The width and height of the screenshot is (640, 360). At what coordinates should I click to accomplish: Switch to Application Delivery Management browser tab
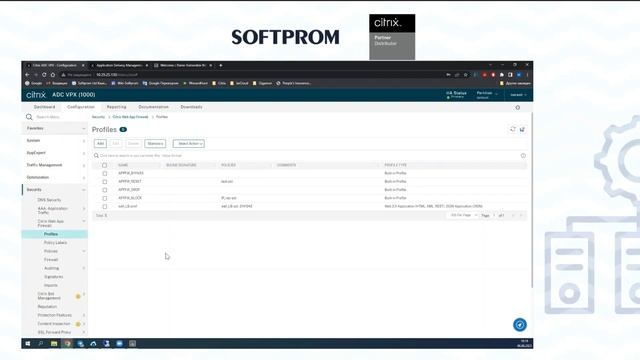[x=119, y=65]
